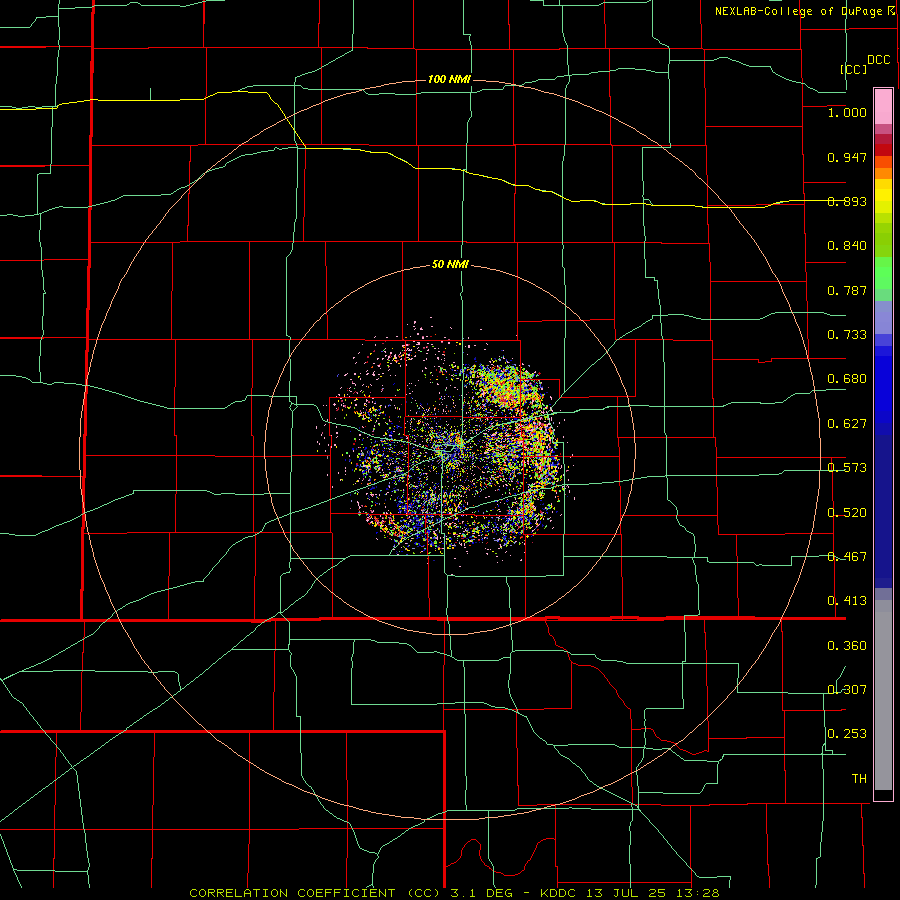Pick the lavender band of color bar
The image size is (900, 900).
coord(883,317)
